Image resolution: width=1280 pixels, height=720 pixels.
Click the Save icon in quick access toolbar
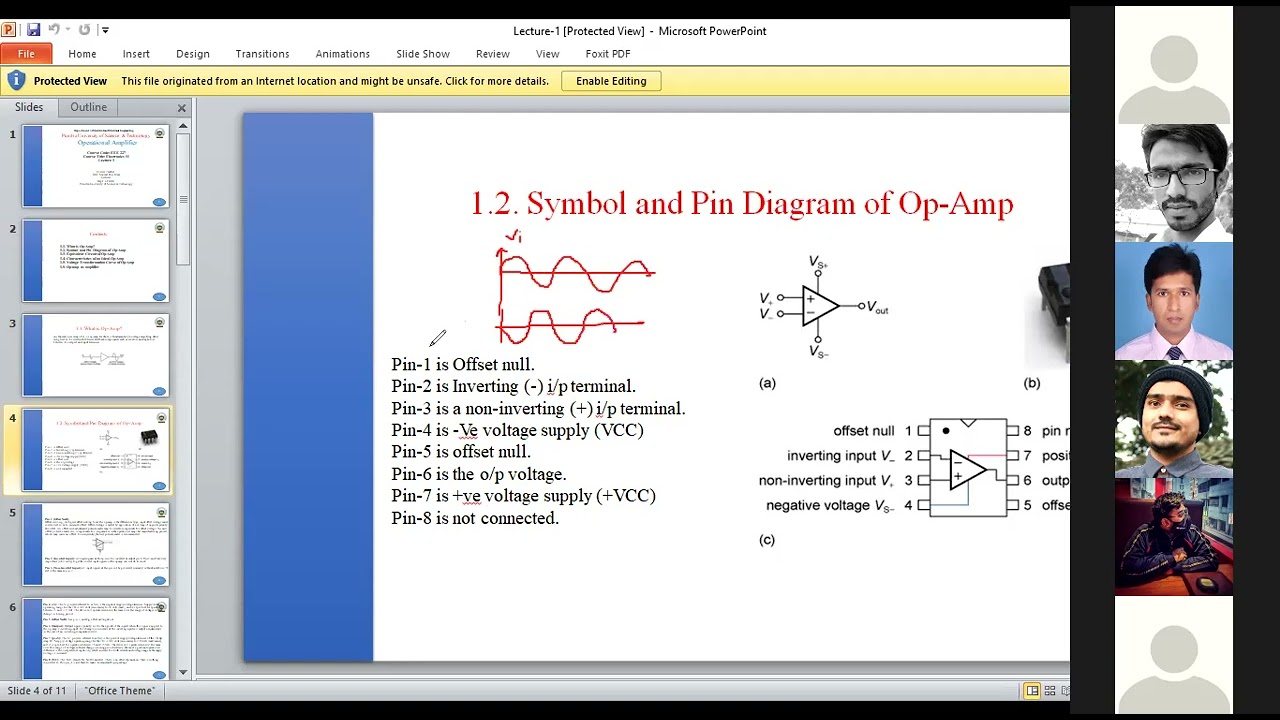(33, 30)
